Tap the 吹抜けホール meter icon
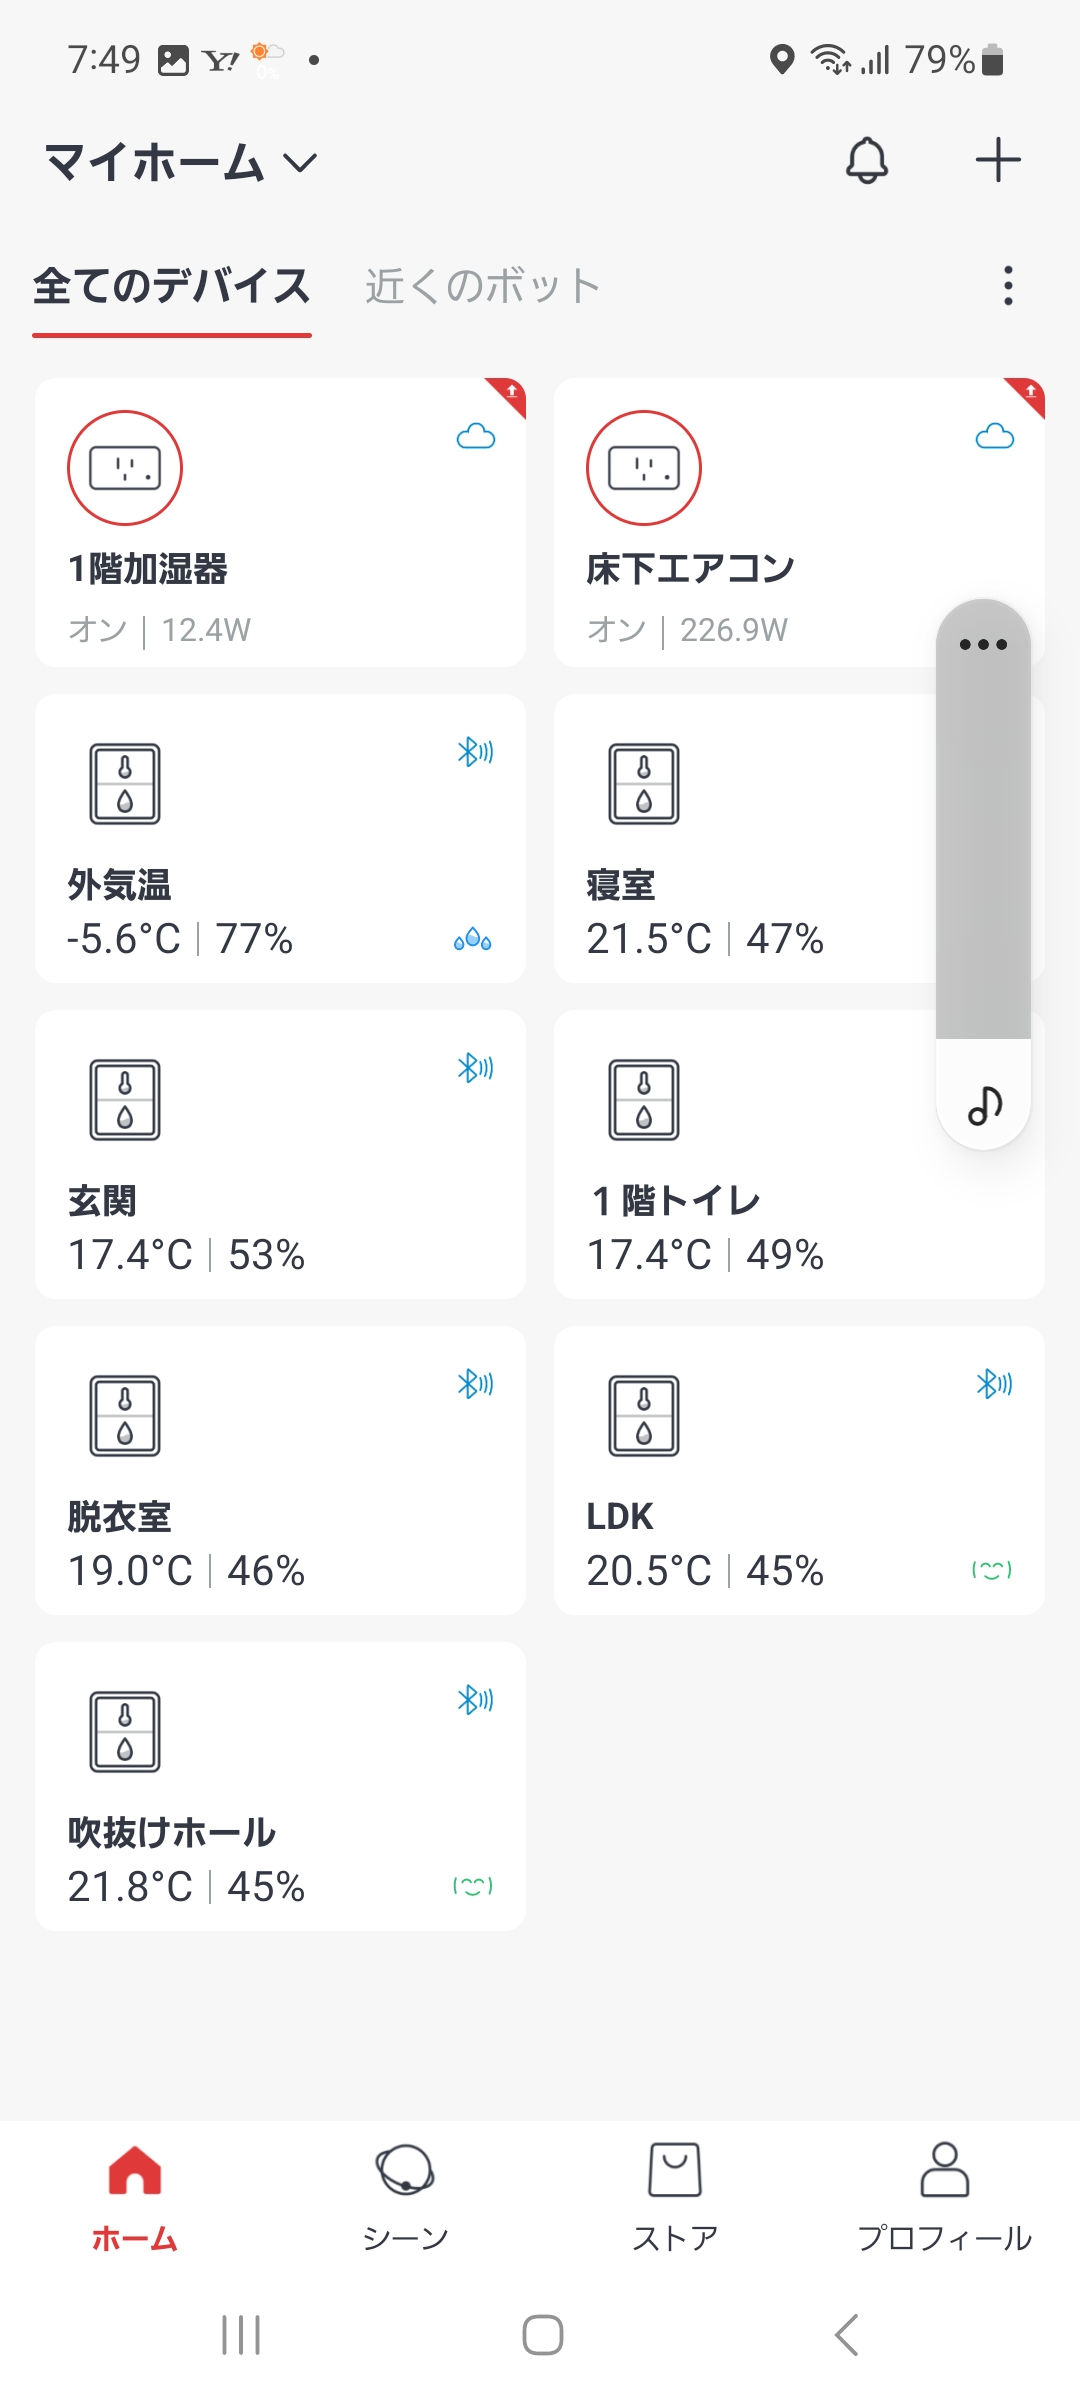 125,1732
